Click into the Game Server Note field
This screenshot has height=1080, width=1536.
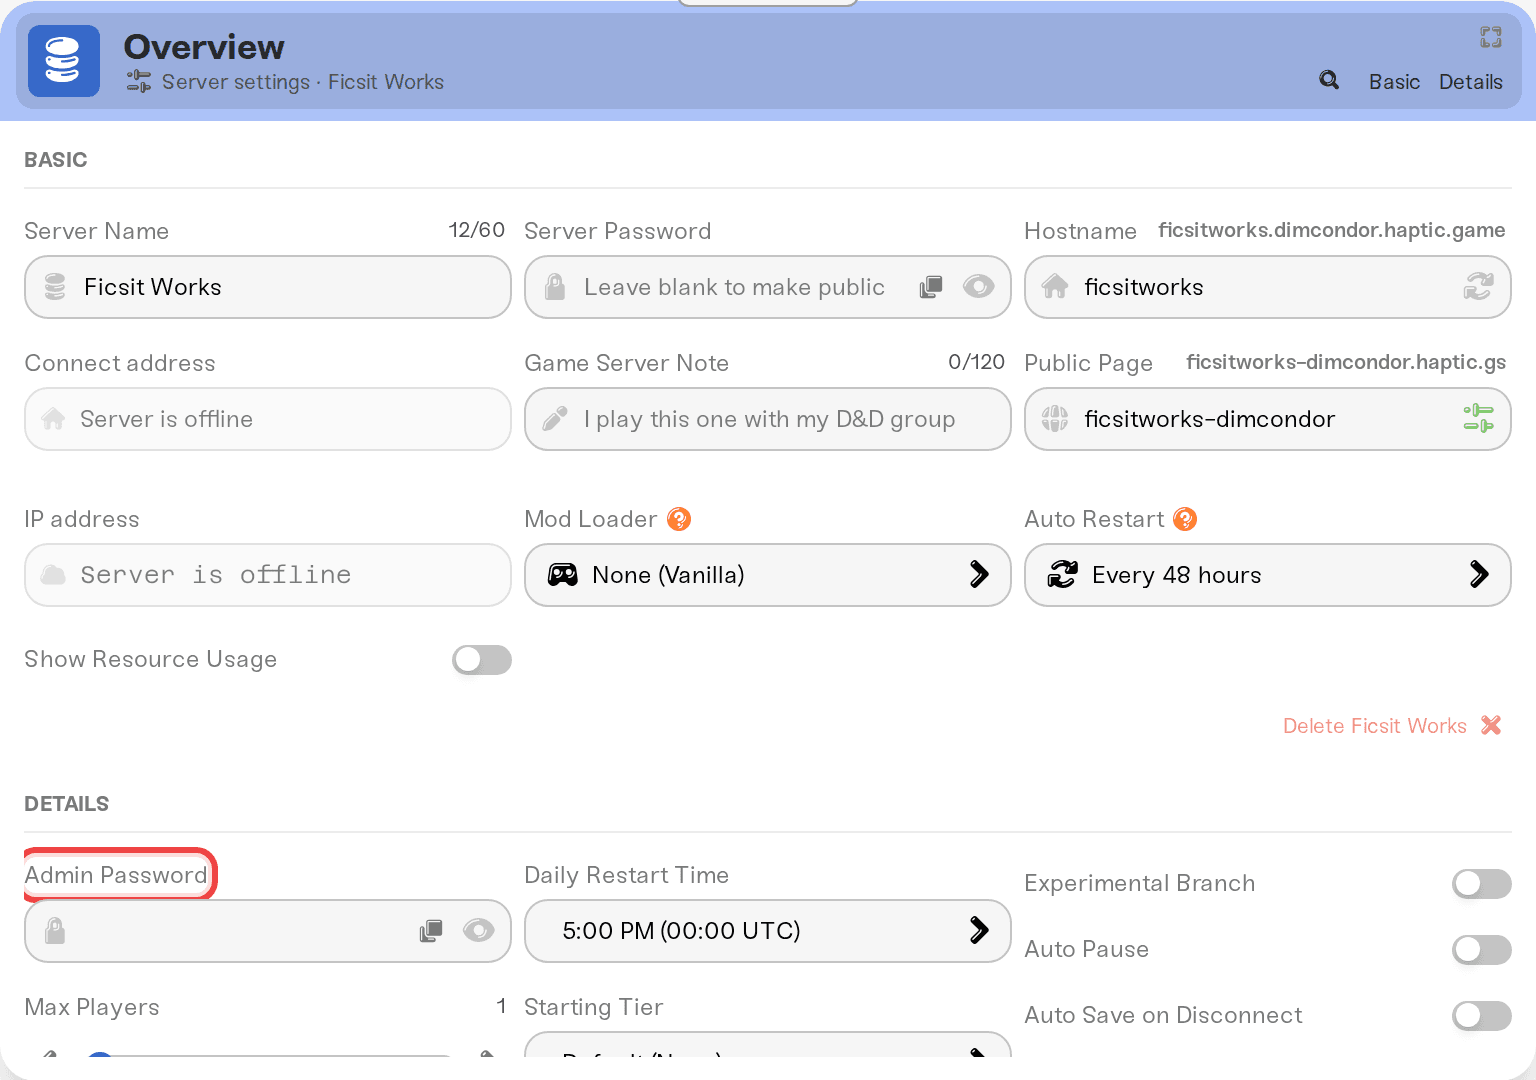pos(768,419)
